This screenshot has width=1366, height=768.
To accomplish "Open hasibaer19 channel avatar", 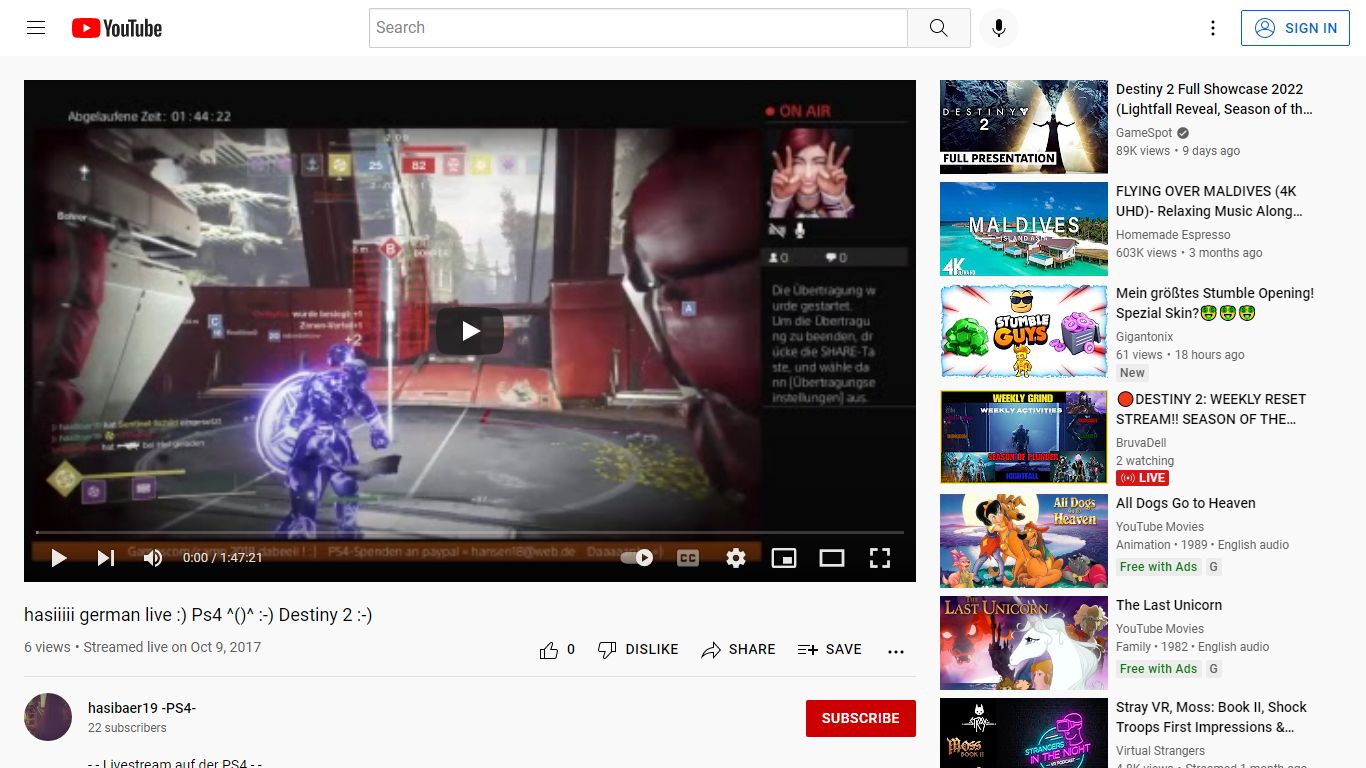I will [48, 717].
